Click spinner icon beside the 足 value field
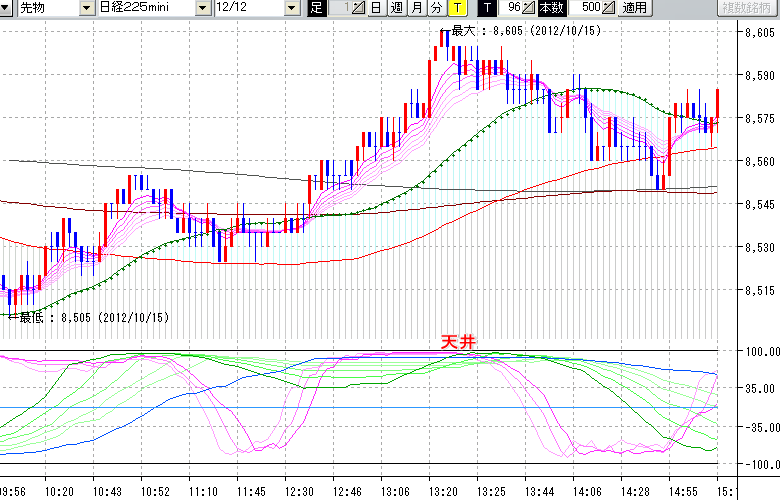Viewport: 780px width, 500px height. [357, 8]
